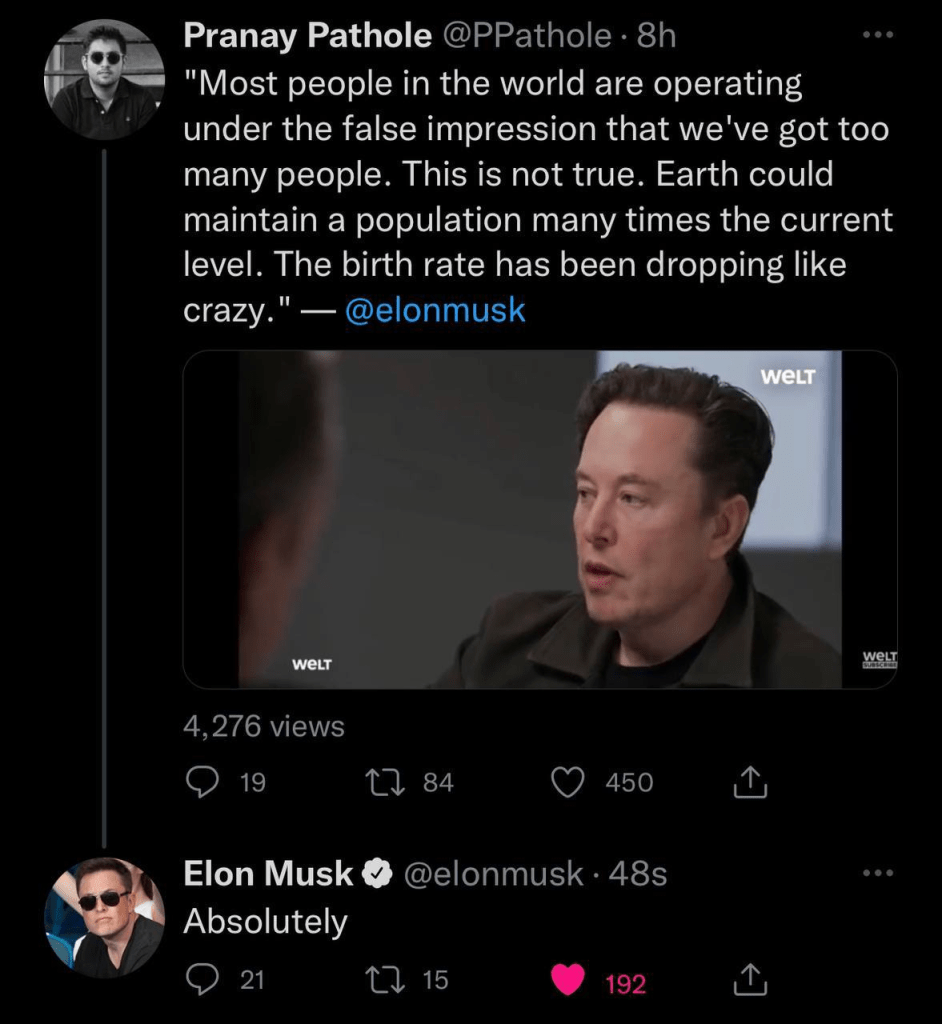Reply to Pranay Pathole's tweet
Image resolution: width=942 pixels, height=1024 pixels.
(203, 782)
